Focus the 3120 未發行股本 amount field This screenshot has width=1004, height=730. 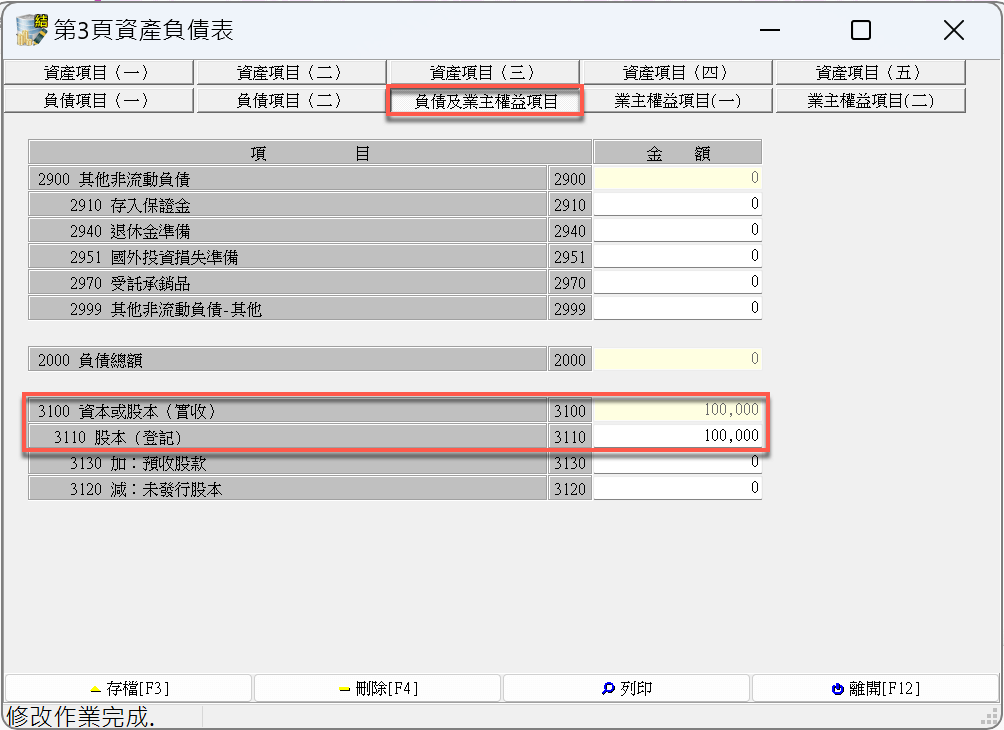click(677, 489)
